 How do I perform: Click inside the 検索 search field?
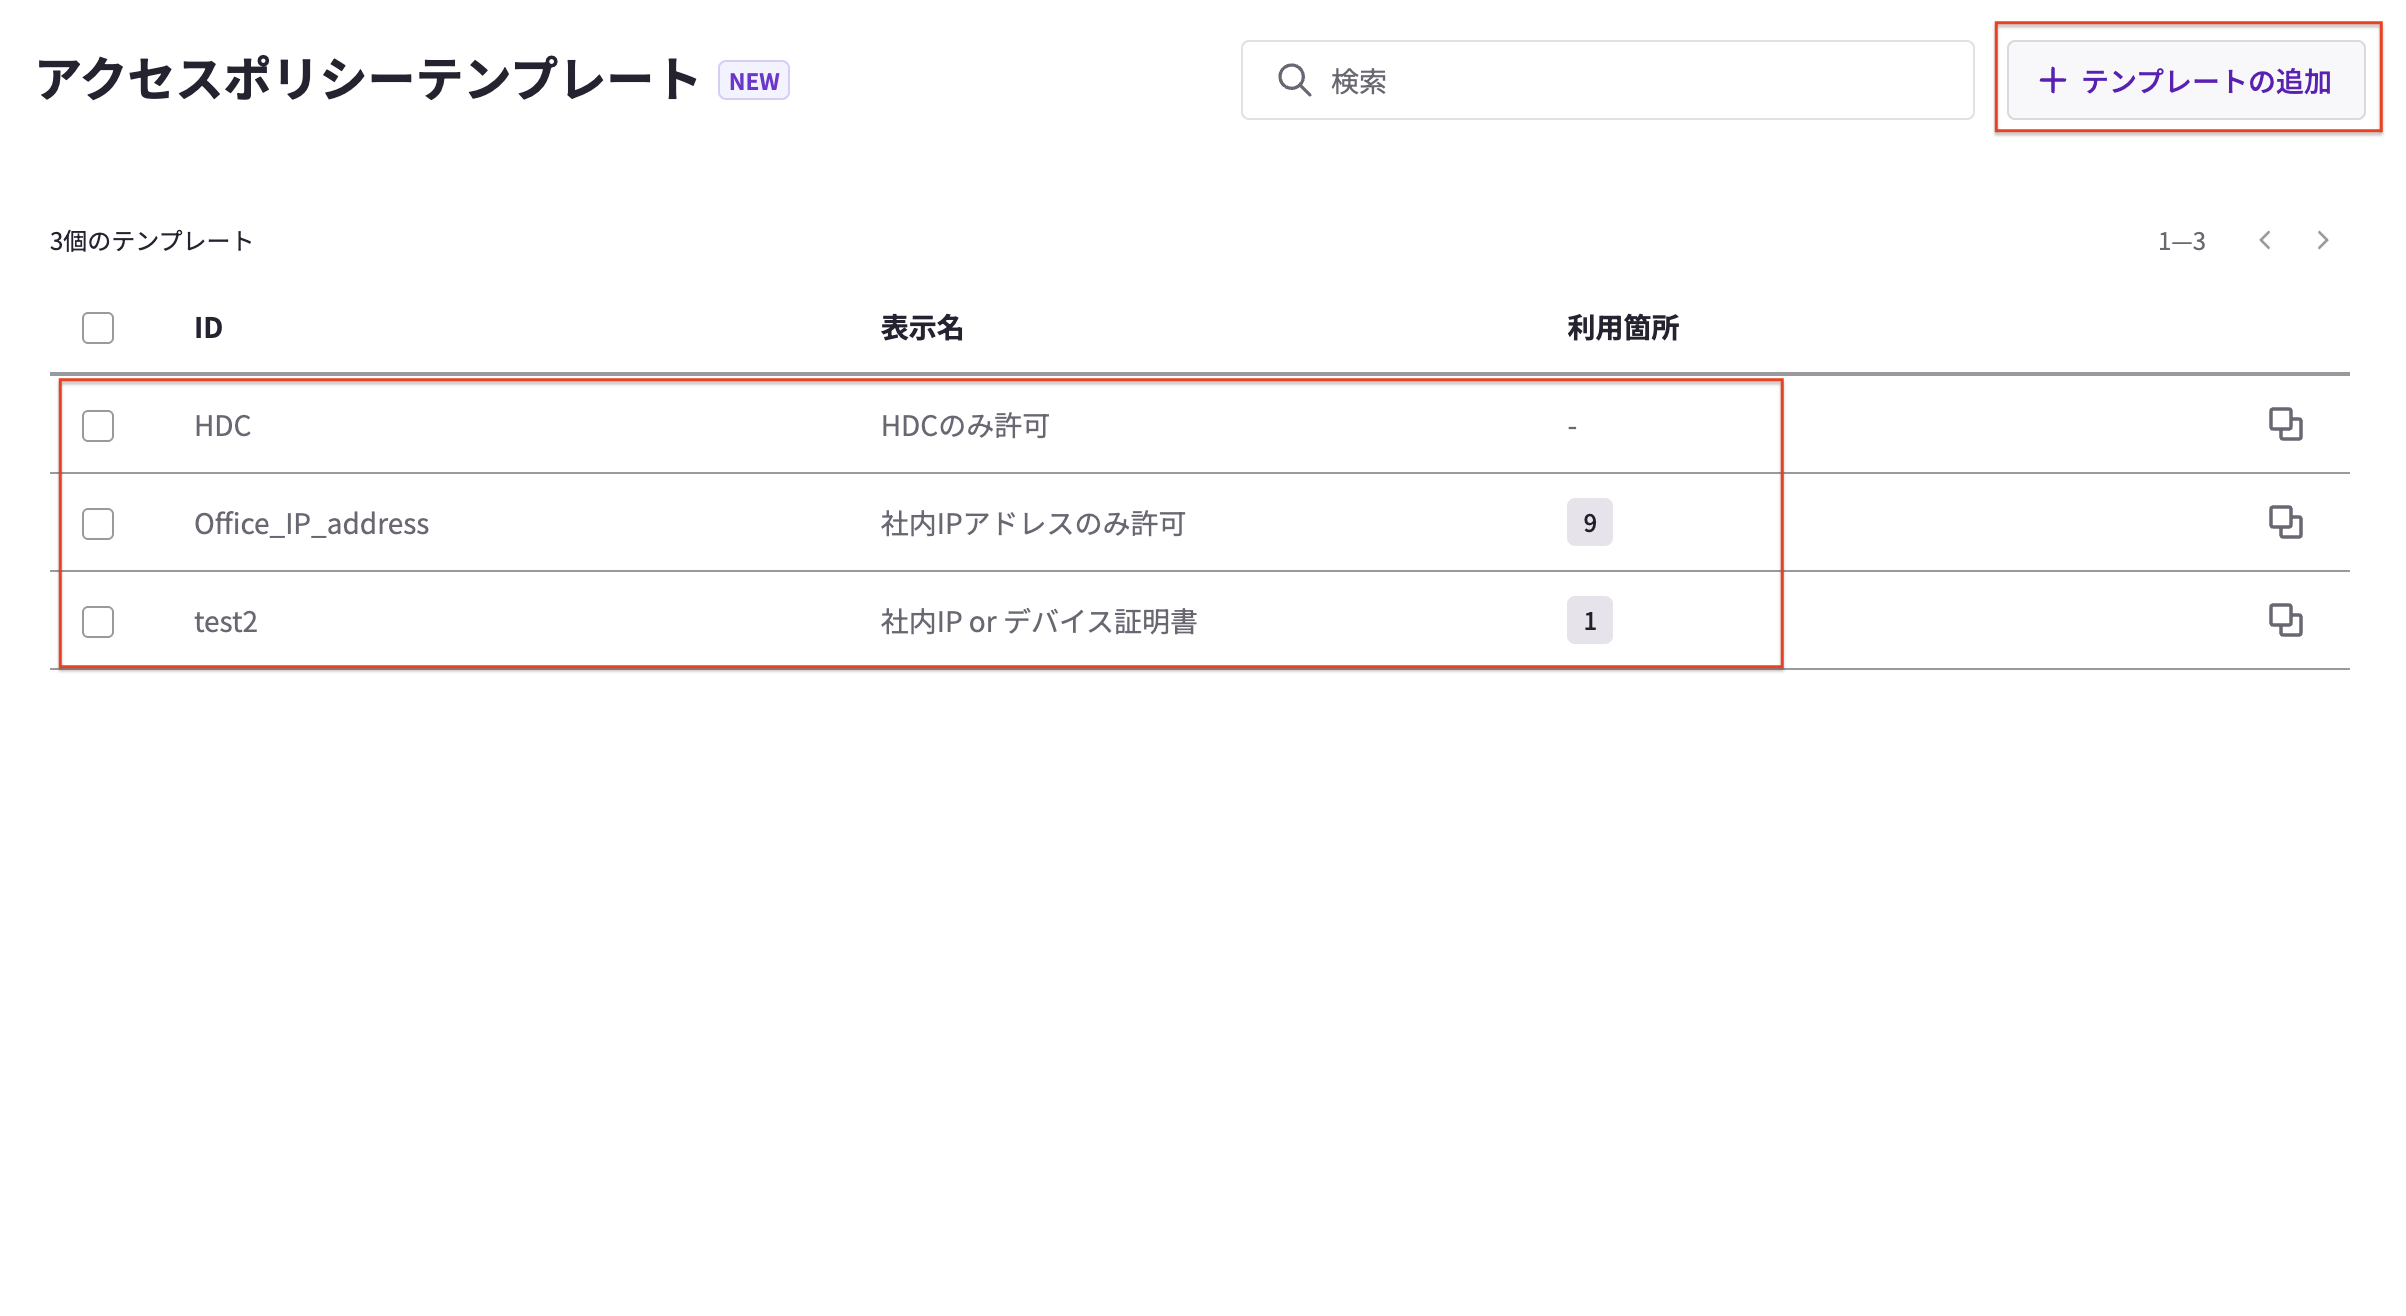1600,81
